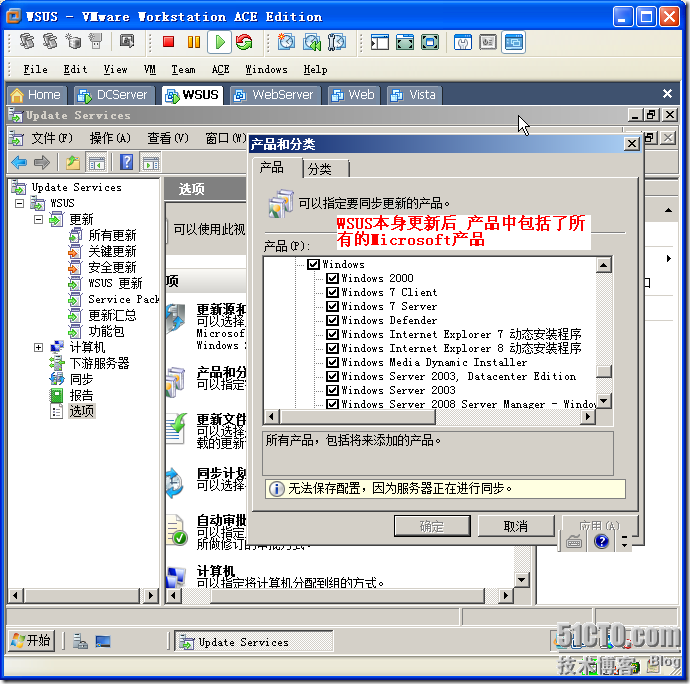Select 同步 in the tree

coord(81,379)
